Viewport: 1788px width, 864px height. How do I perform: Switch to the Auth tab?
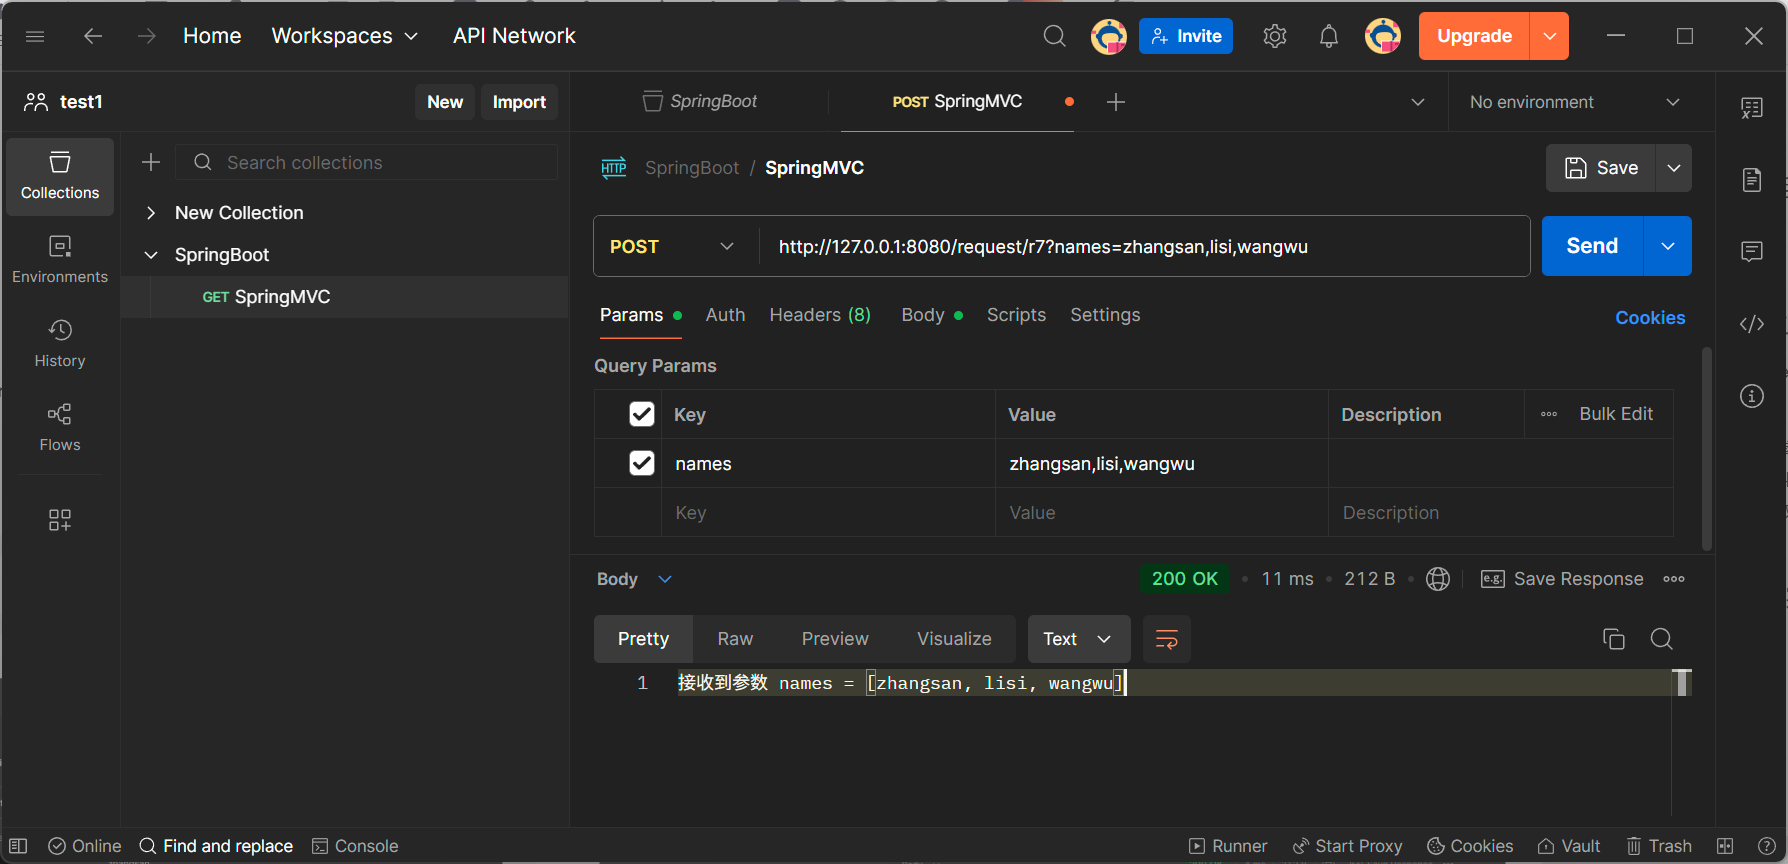[x=725, y=315]
